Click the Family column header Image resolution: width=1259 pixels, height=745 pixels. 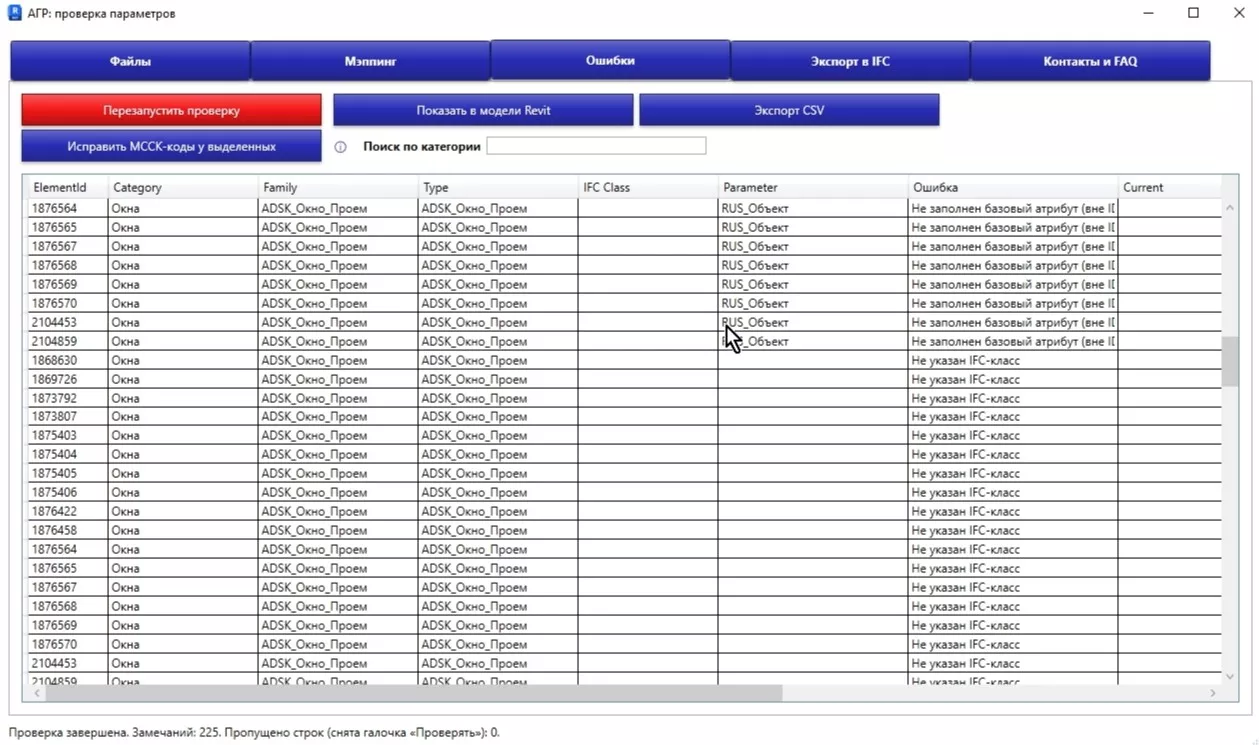click(x=338, y=187)
